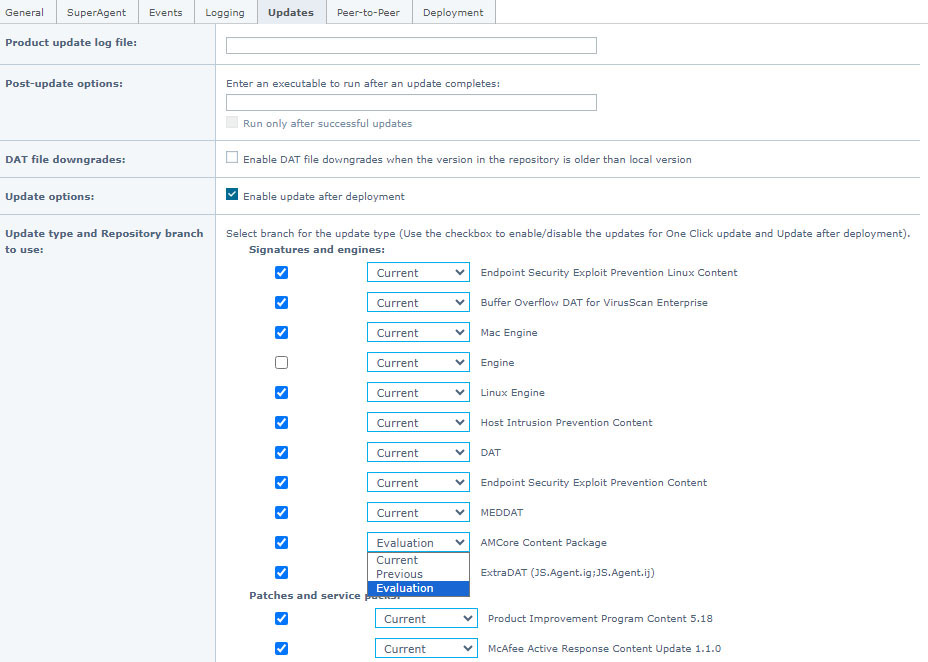Open McAfee Active Response Content Update dropdown
Screen dimensions: 928x662
pyautogui.click(x=426, y=648)
